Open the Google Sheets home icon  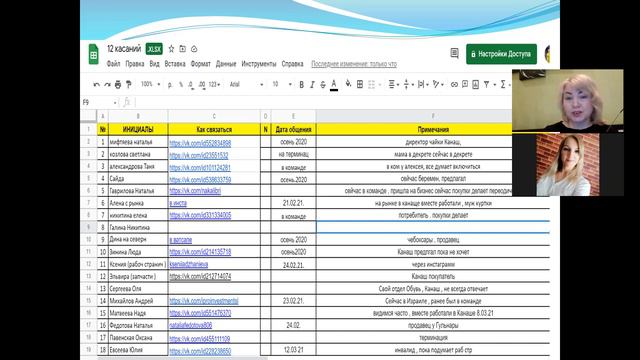[x=93, y=54]
